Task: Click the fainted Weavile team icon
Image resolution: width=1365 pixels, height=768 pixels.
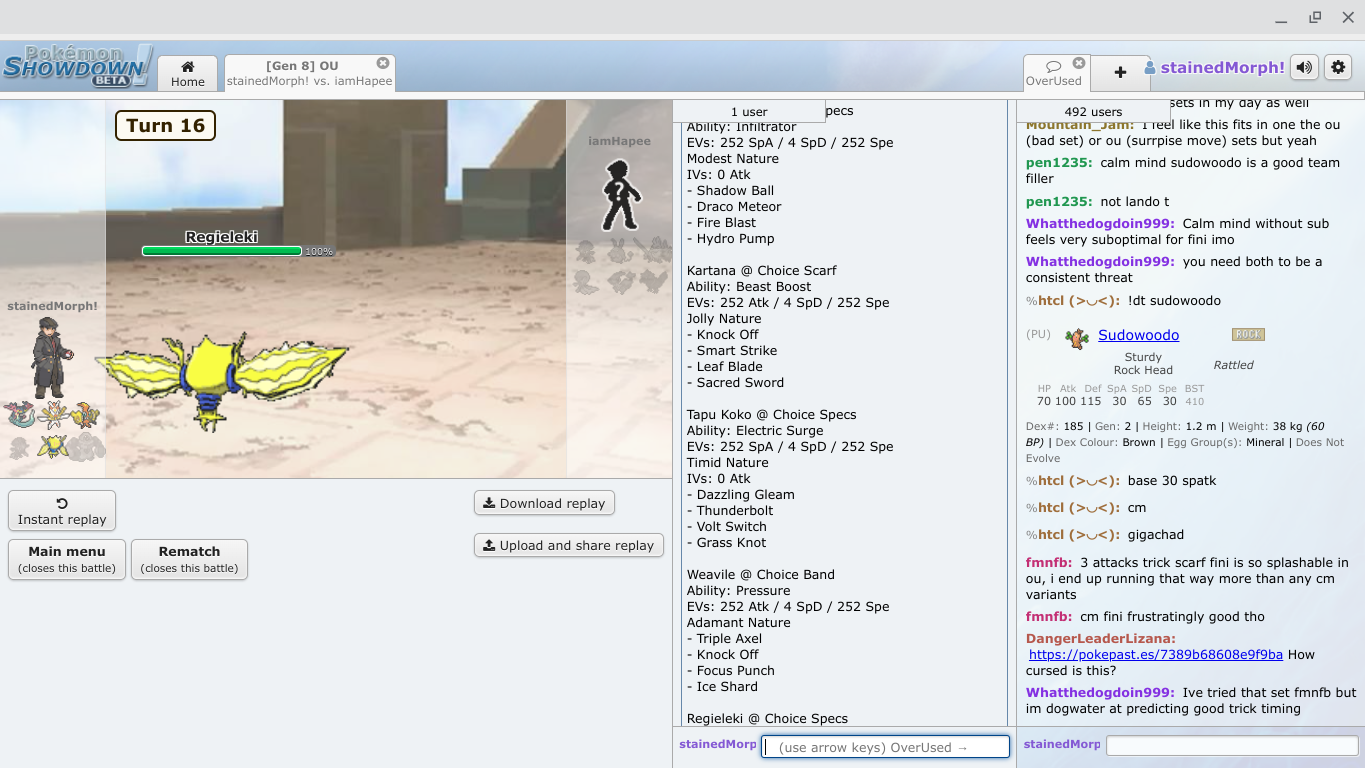Action: (21, 446)
